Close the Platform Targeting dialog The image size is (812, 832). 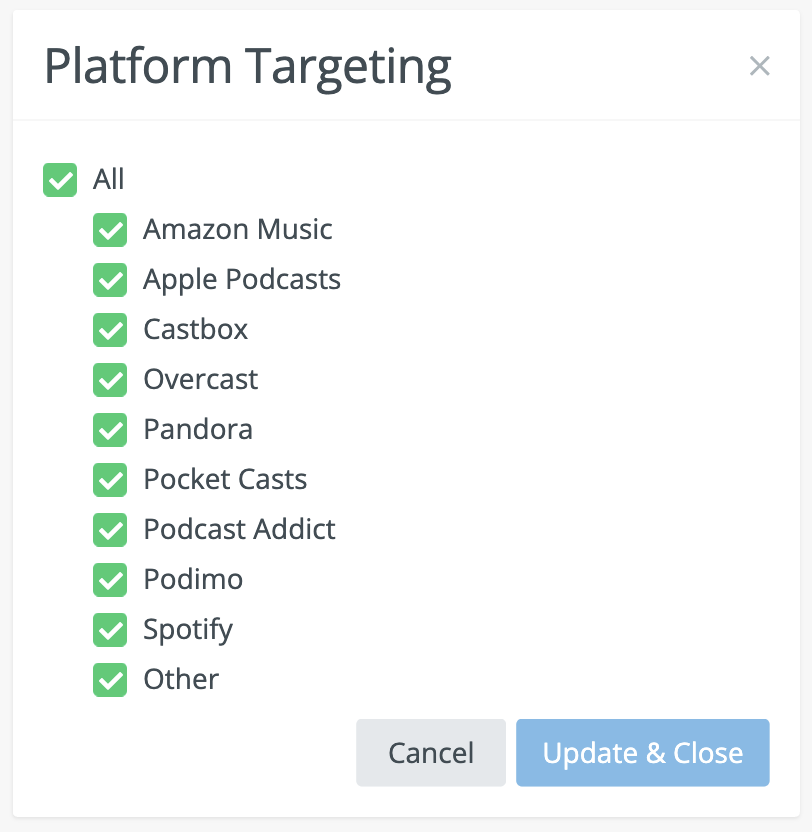760,67
